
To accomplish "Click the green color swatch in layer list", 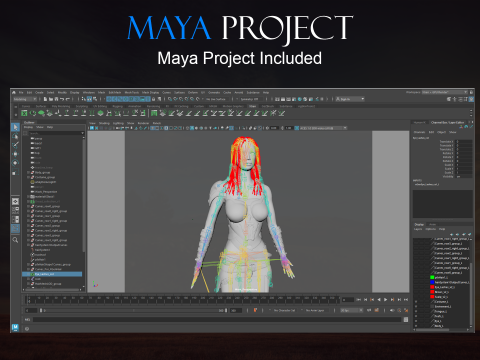I will (x=432, y=277).
